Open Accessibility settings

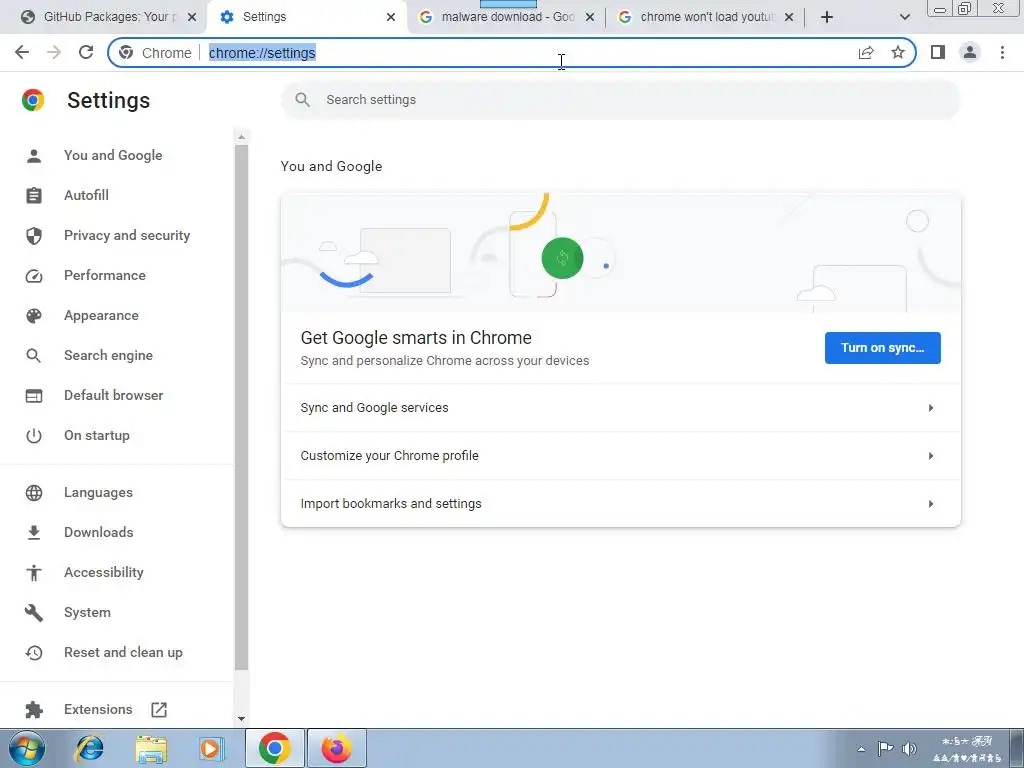tap(104, 573)
